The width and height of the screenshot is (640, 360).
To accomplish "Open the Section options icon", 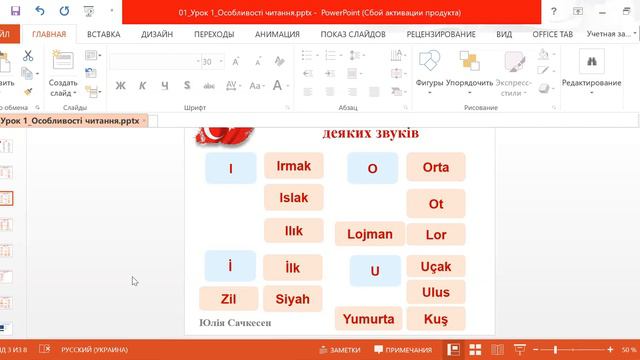I will [93, 92].
